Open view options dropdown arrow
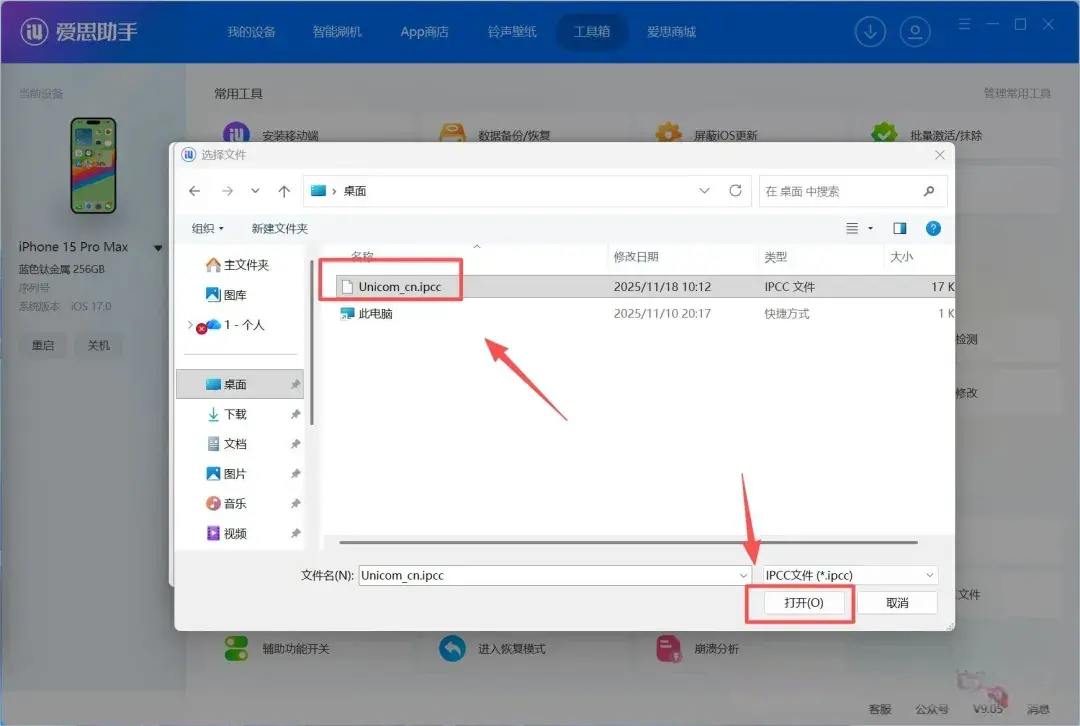Screen dimensions: 1080x726 pos(871,228)
